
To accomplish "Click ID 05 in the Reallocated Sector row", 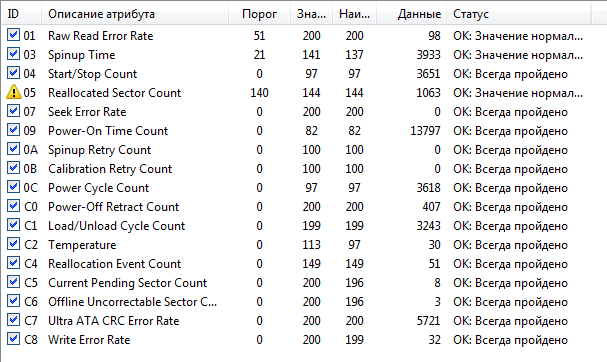I will coord(29,93).
